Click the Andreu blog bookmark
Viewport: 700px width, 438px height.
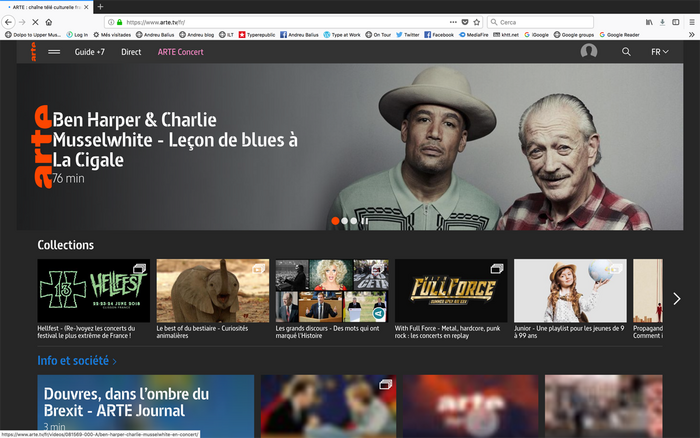pos(196,34)
